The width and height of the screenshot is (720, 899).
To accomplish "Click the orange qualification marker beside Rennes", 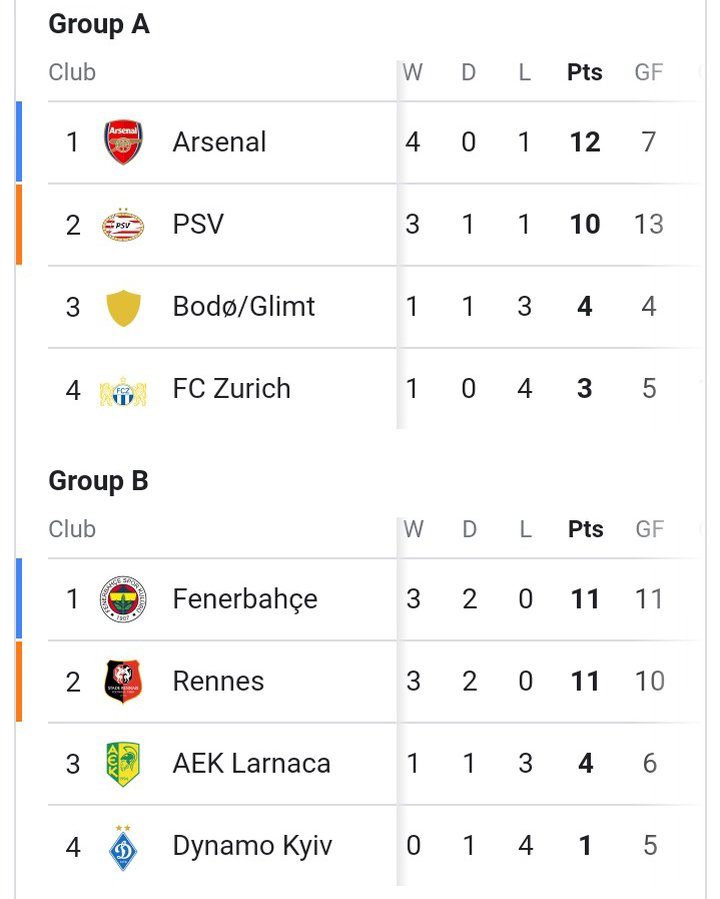I will (x=19, y=681).
